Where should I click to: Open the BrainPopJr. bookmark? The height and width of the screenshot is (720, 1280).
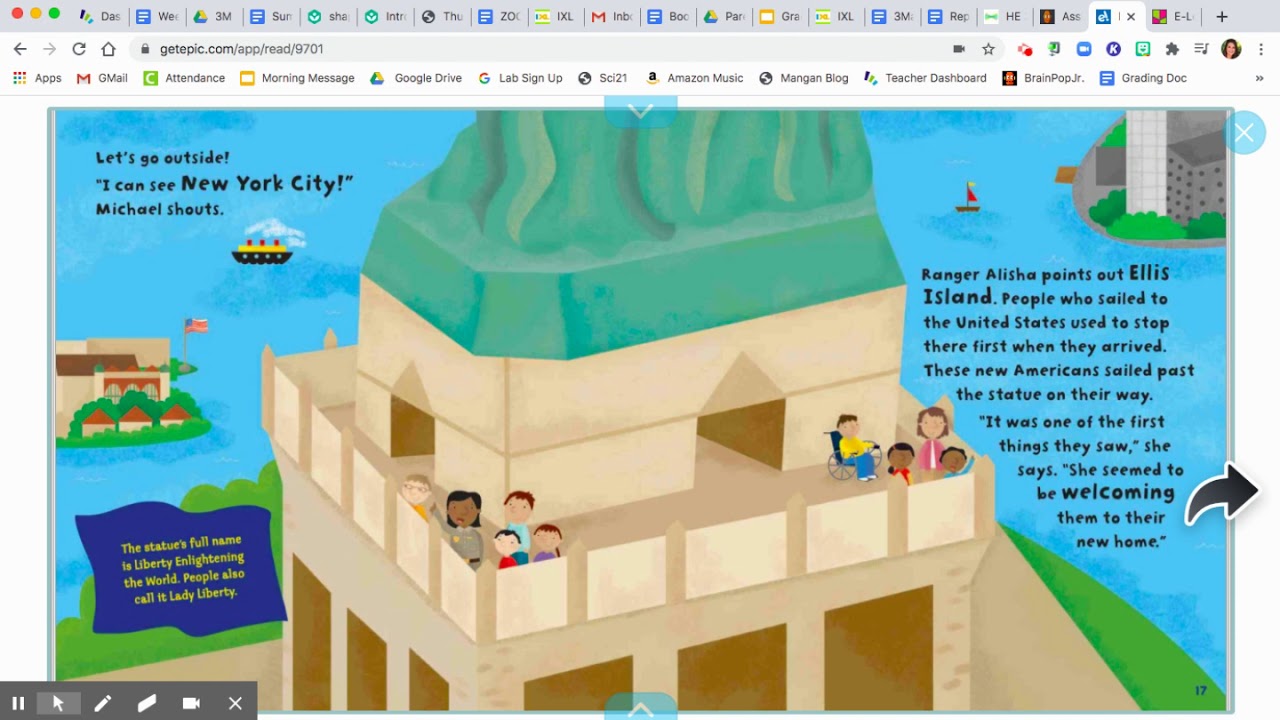tap(1044, 78)
